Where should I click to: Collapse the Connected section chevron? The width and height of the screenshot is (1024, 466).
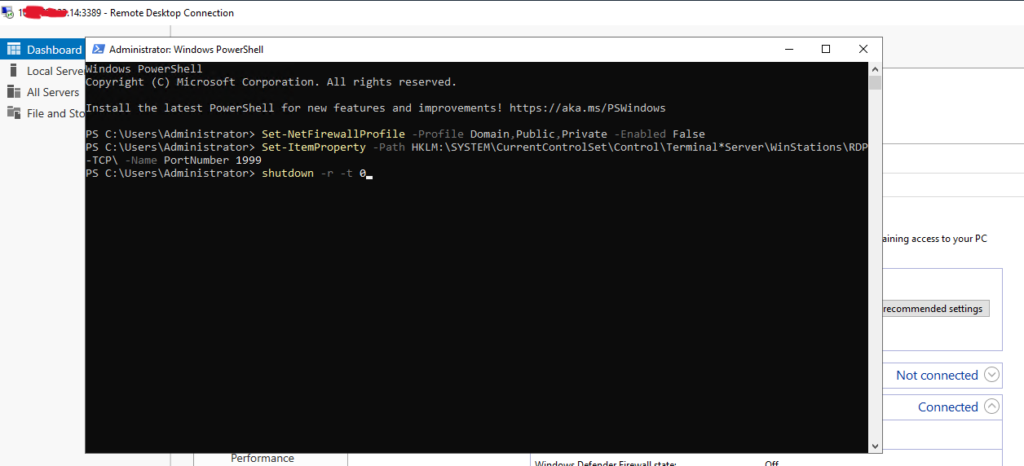992,407
